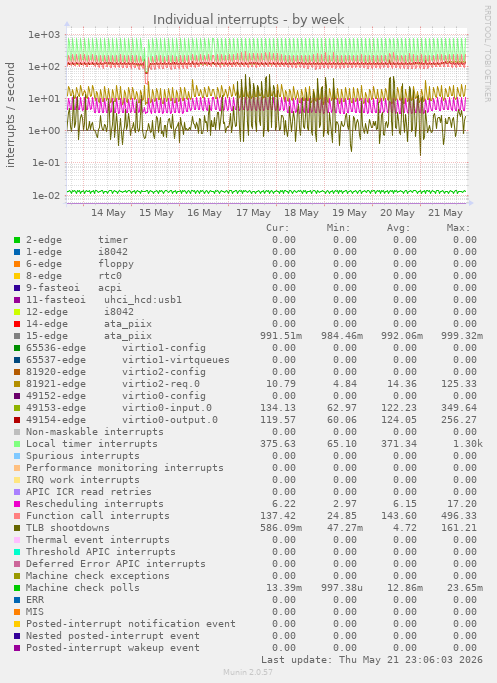Click the TLB shootdowns olive swatch
Screen dimensions: 497x683
tap(17, 528)
